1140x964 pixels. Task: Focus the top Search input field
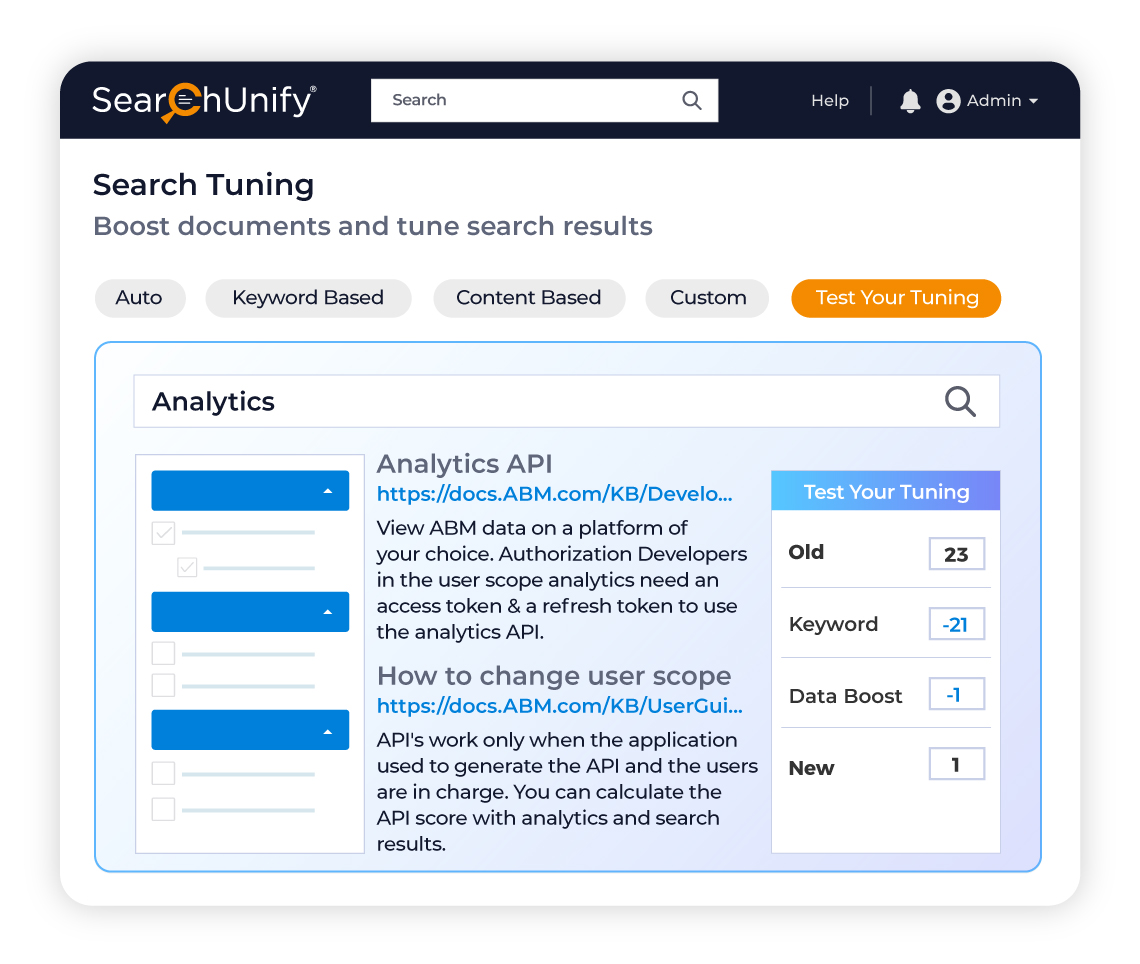pyautogui.click(x=545, y=100)
